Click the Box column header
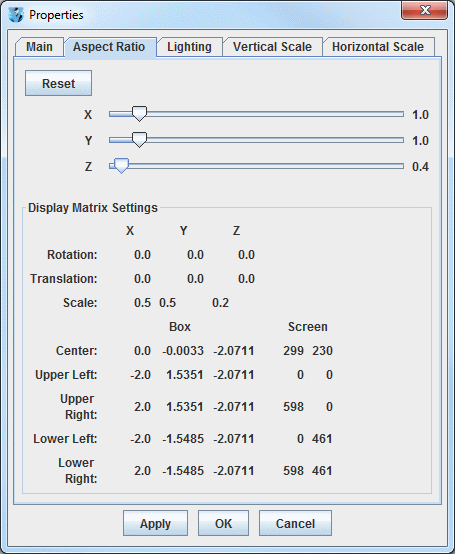455x554 pixels. coord(180,327)
